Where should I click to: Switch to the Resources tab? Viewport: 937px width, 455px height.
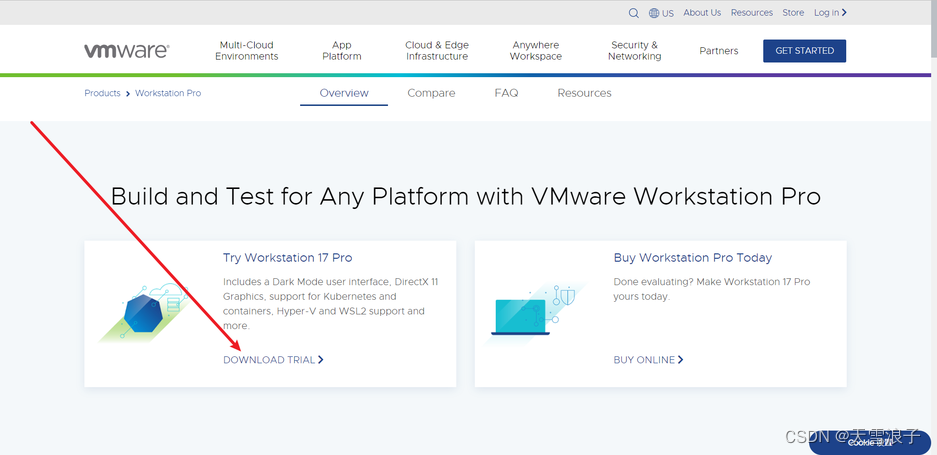coord(584,93)
